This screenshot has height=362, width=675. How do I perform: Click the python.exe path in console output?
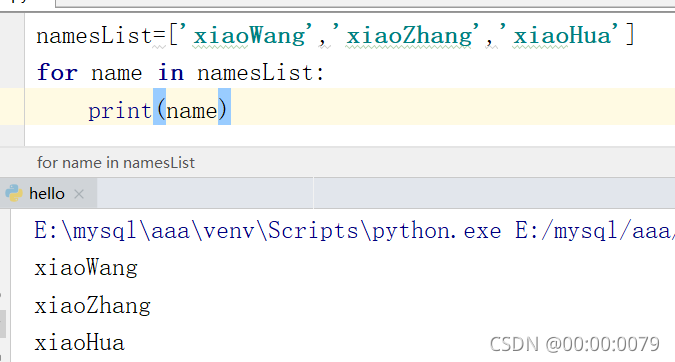tap(268, 231)
